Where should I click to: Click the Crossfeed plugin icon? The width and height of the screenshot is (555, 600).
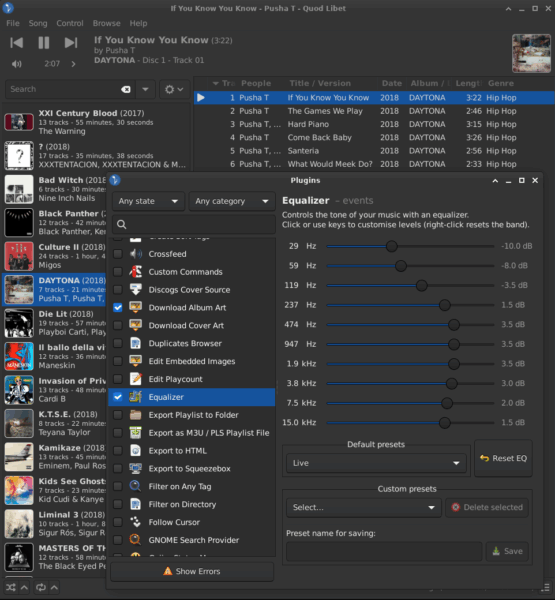[135, 254]
